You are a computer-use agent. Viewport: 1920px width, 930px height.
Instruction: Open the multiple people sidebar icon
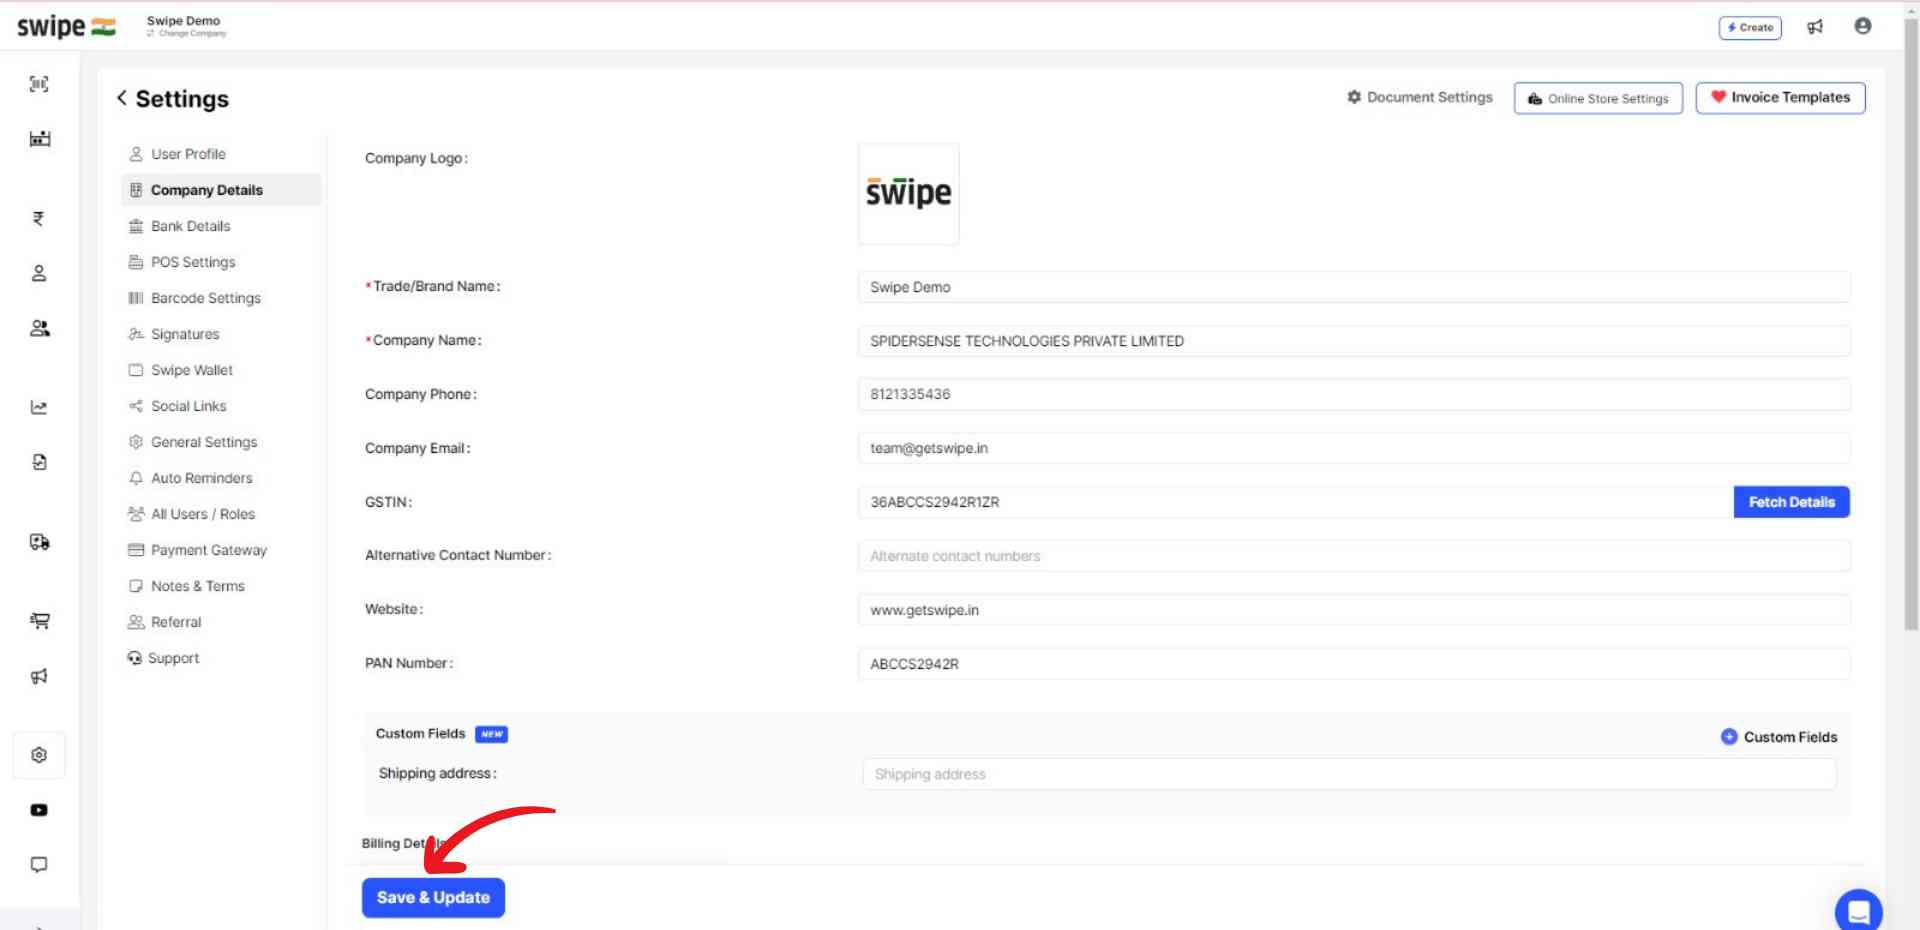39,328
